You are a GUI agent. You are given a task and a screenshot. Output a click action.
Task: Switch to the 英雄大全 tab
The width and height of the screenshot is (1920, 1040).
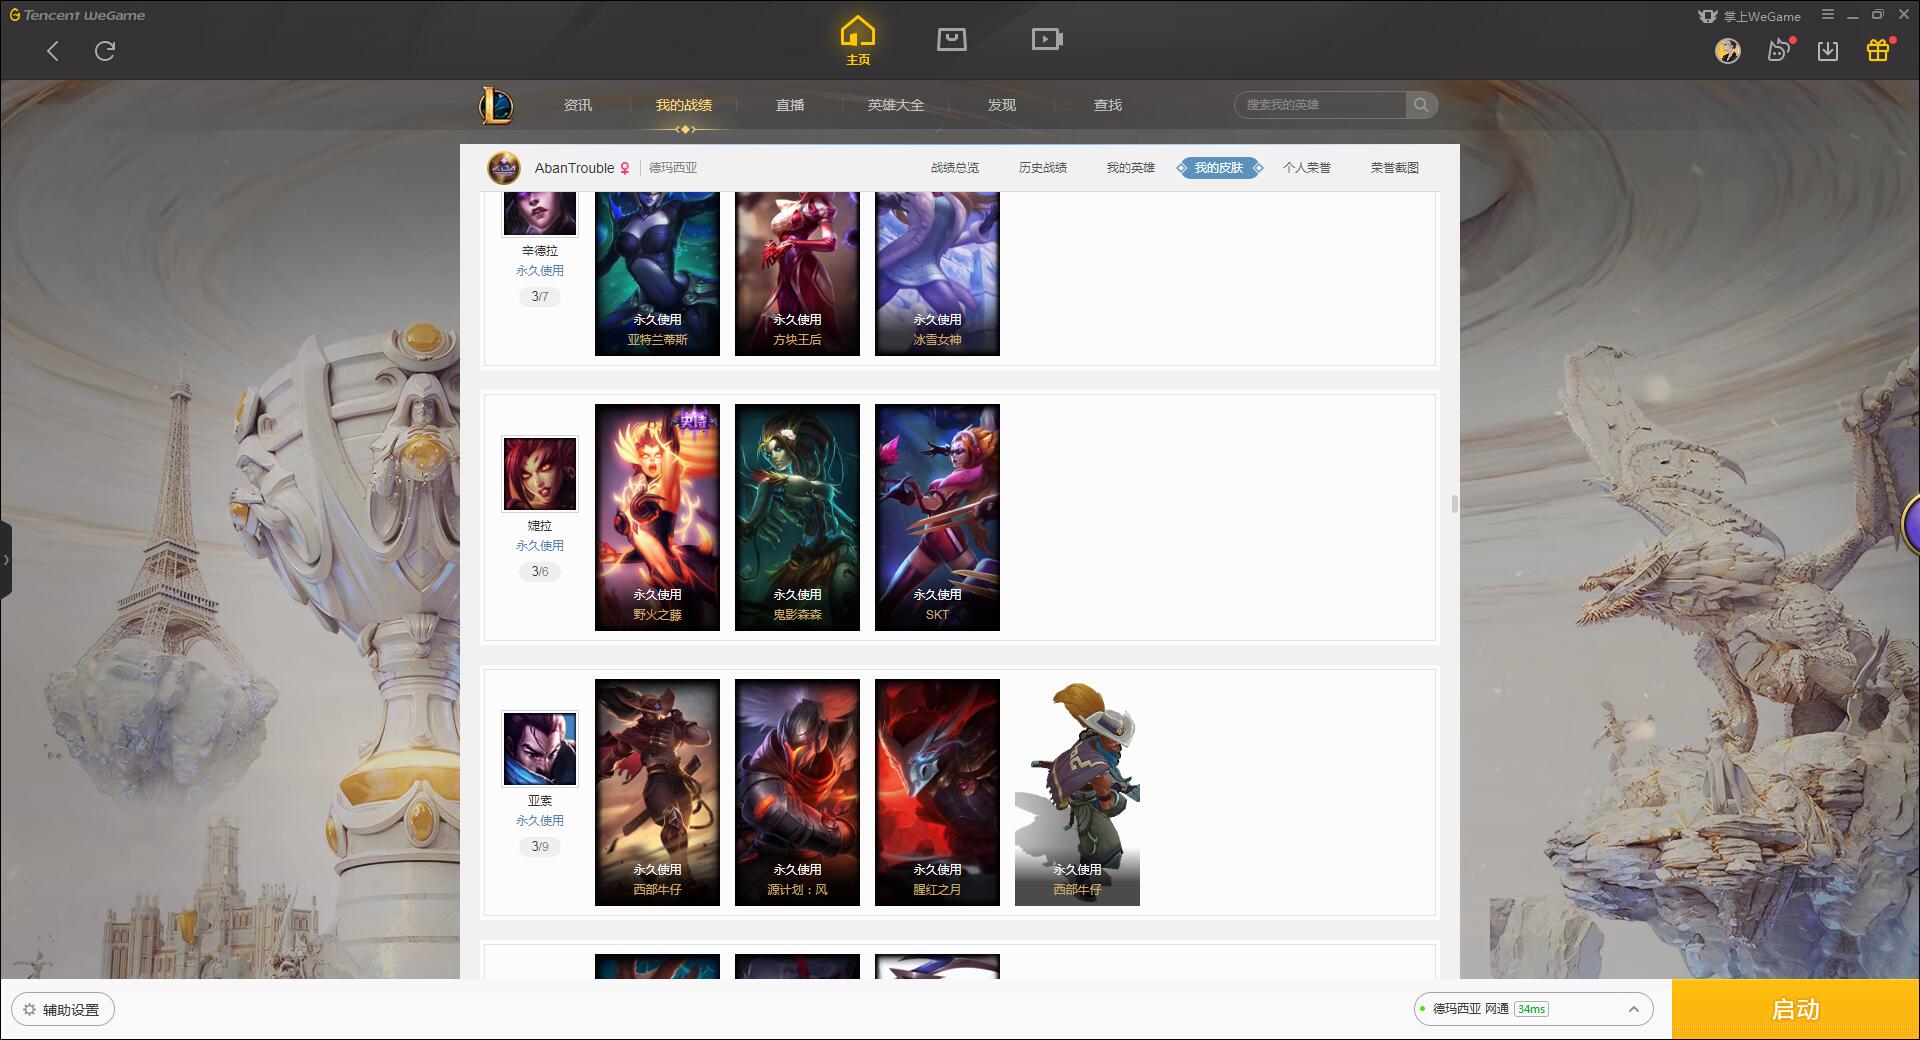click(x=896, y=105)
